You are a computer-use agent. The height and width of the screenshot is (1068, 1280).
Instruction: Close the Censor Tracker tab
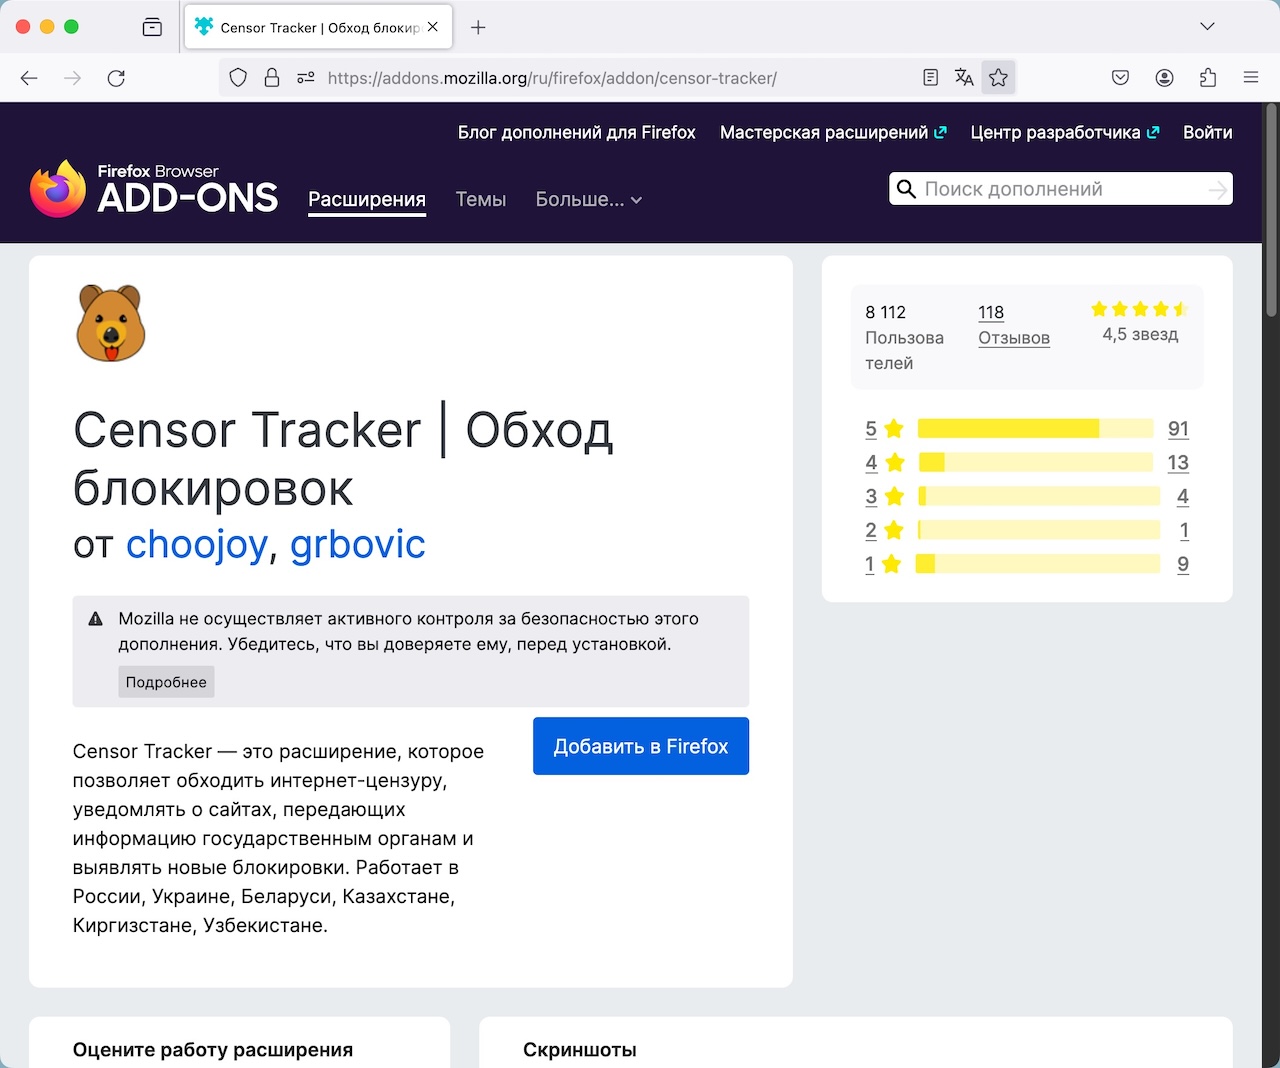pyautogui.click(x=433, y=27)
